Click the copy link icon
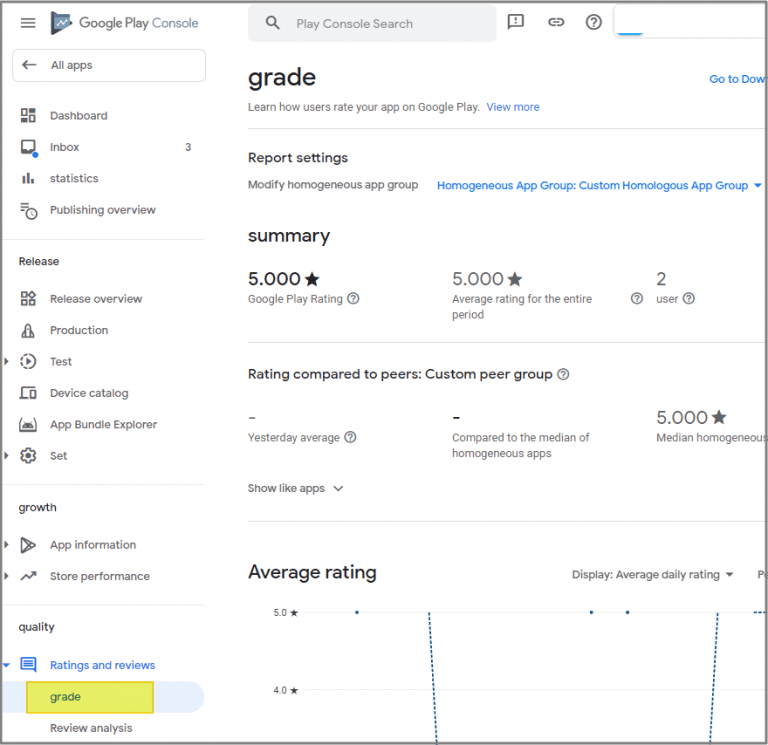Viewport: 768px width, 745px height. (556, 22)
